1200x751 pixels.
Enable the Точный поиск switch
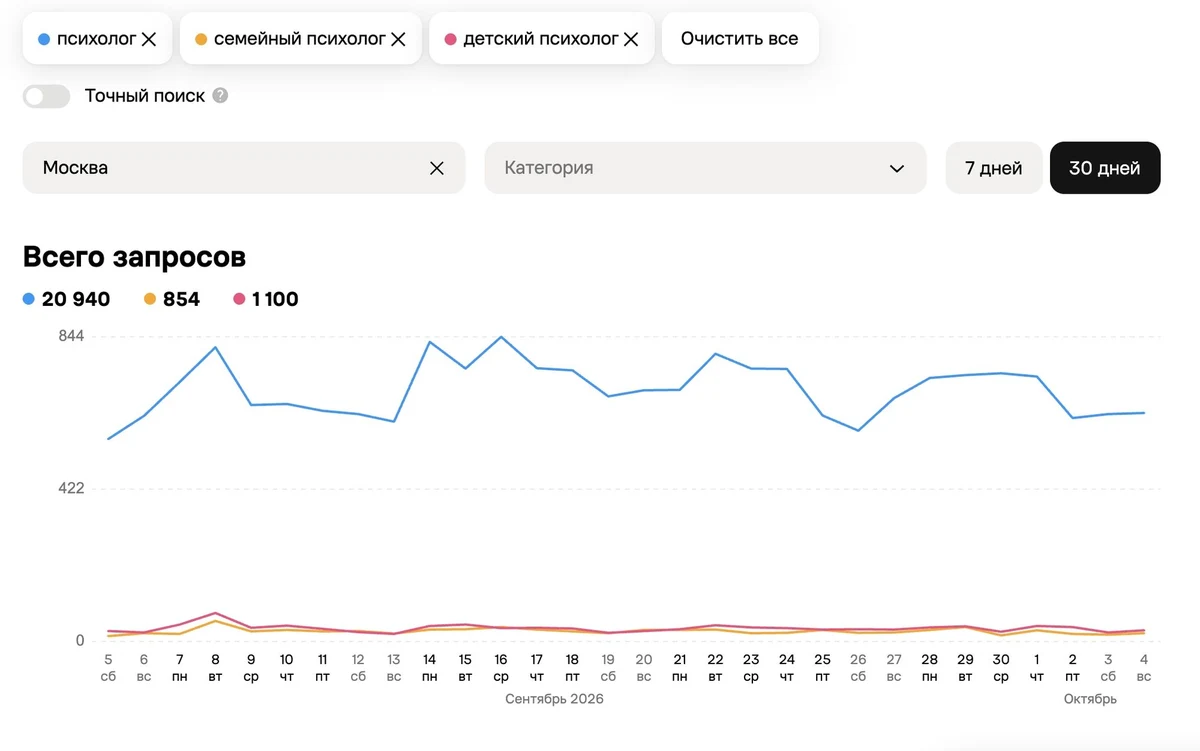pyautogui.click(x=47, y=96)
